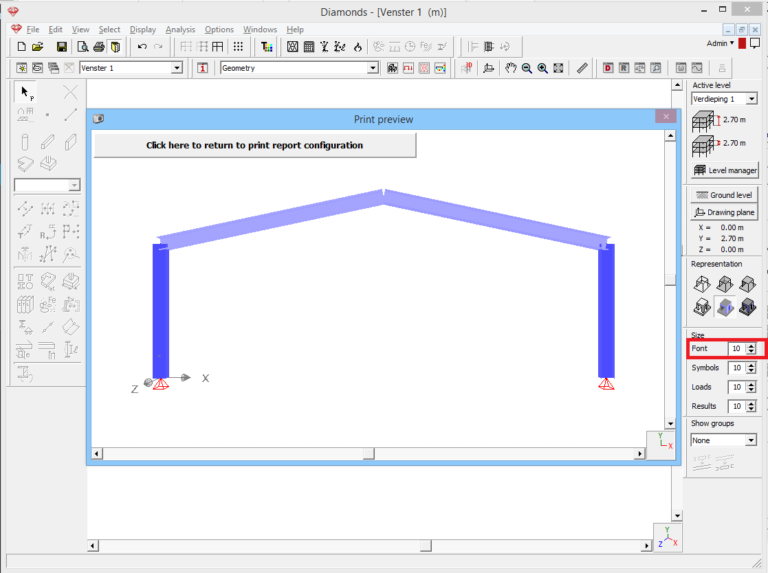
Task: Select the draw line tool
Action: tap(71, 115)
